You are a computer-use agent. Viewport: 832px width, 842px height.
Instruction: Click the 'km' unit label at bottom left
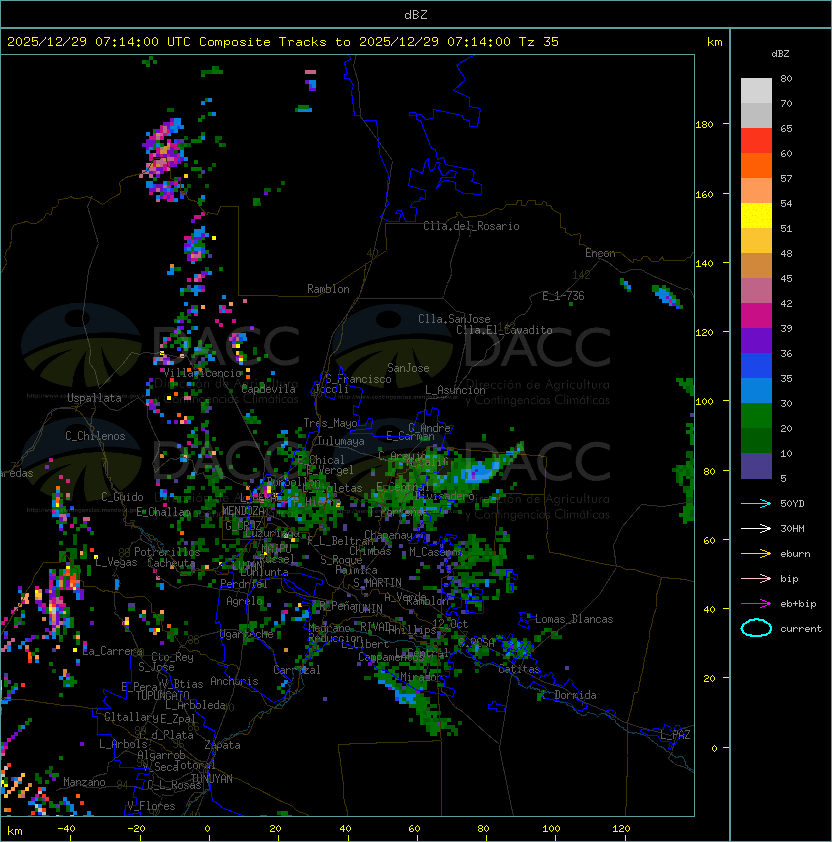15,831
